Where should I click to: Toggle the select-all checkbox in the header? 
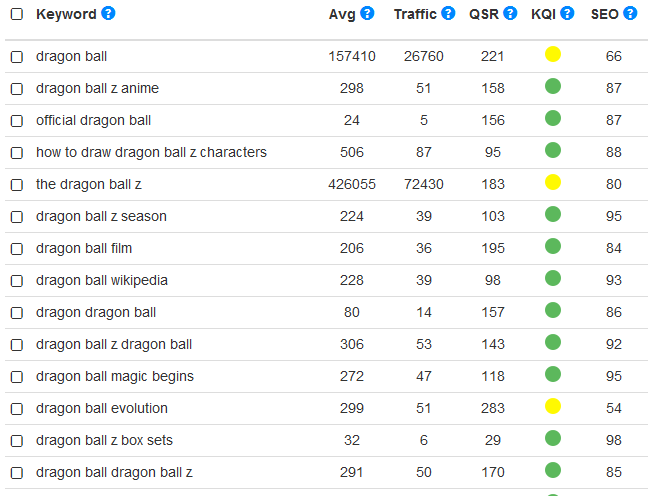(17, 14)
